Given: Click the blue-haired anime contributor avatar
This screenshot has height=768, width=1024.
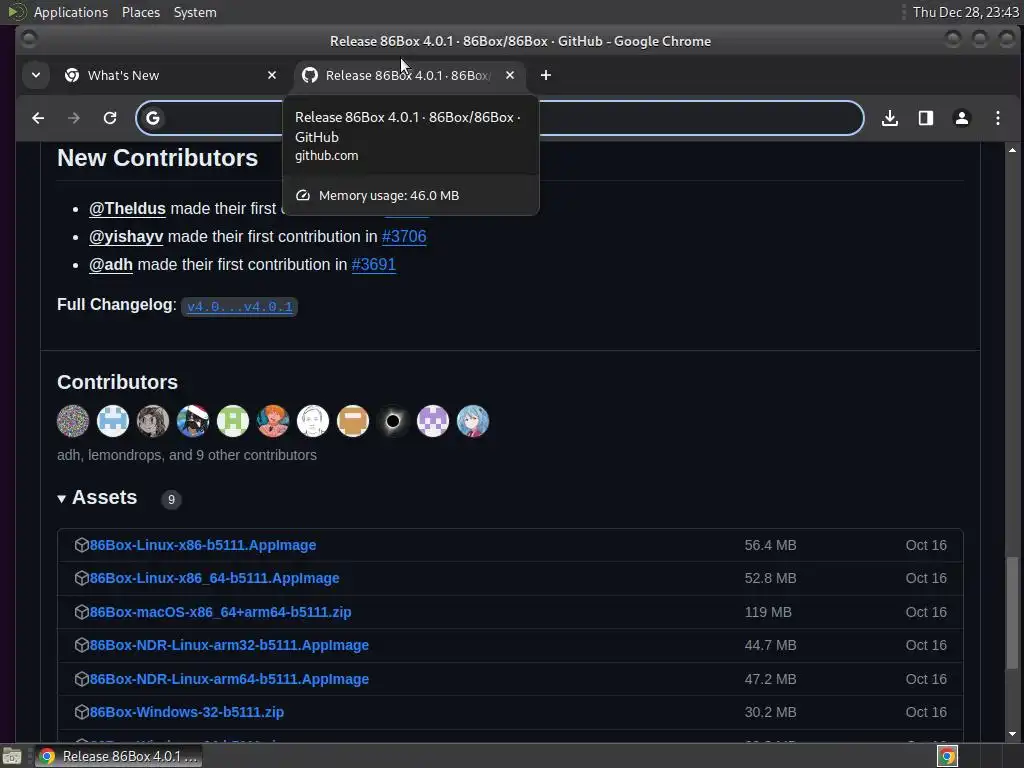Looking at the screenshot, I should coord(473,421).
